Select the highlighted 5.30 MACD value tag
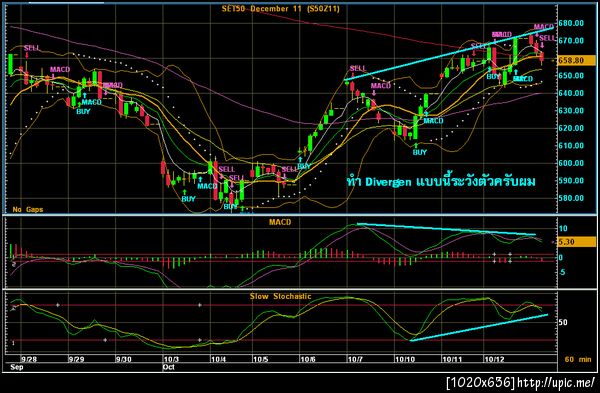The image size is (600, 393). coord(576,242)
